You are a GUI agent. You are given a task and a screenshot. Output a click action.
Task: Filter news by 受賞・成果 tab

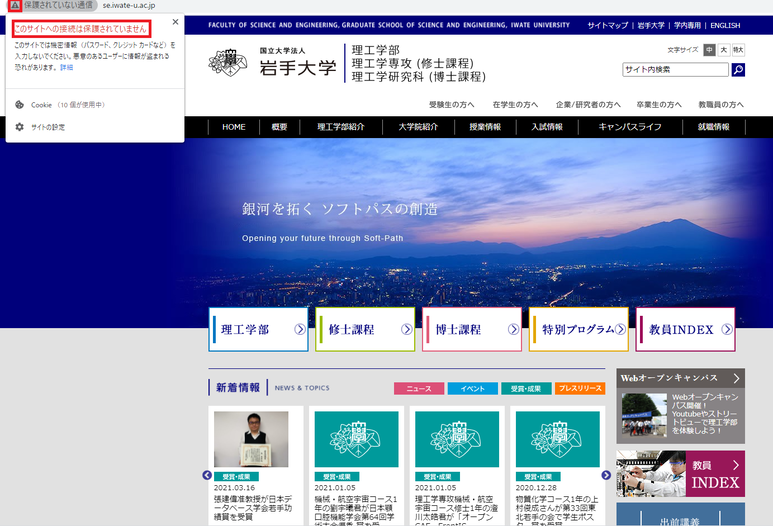tap(526, 388)
